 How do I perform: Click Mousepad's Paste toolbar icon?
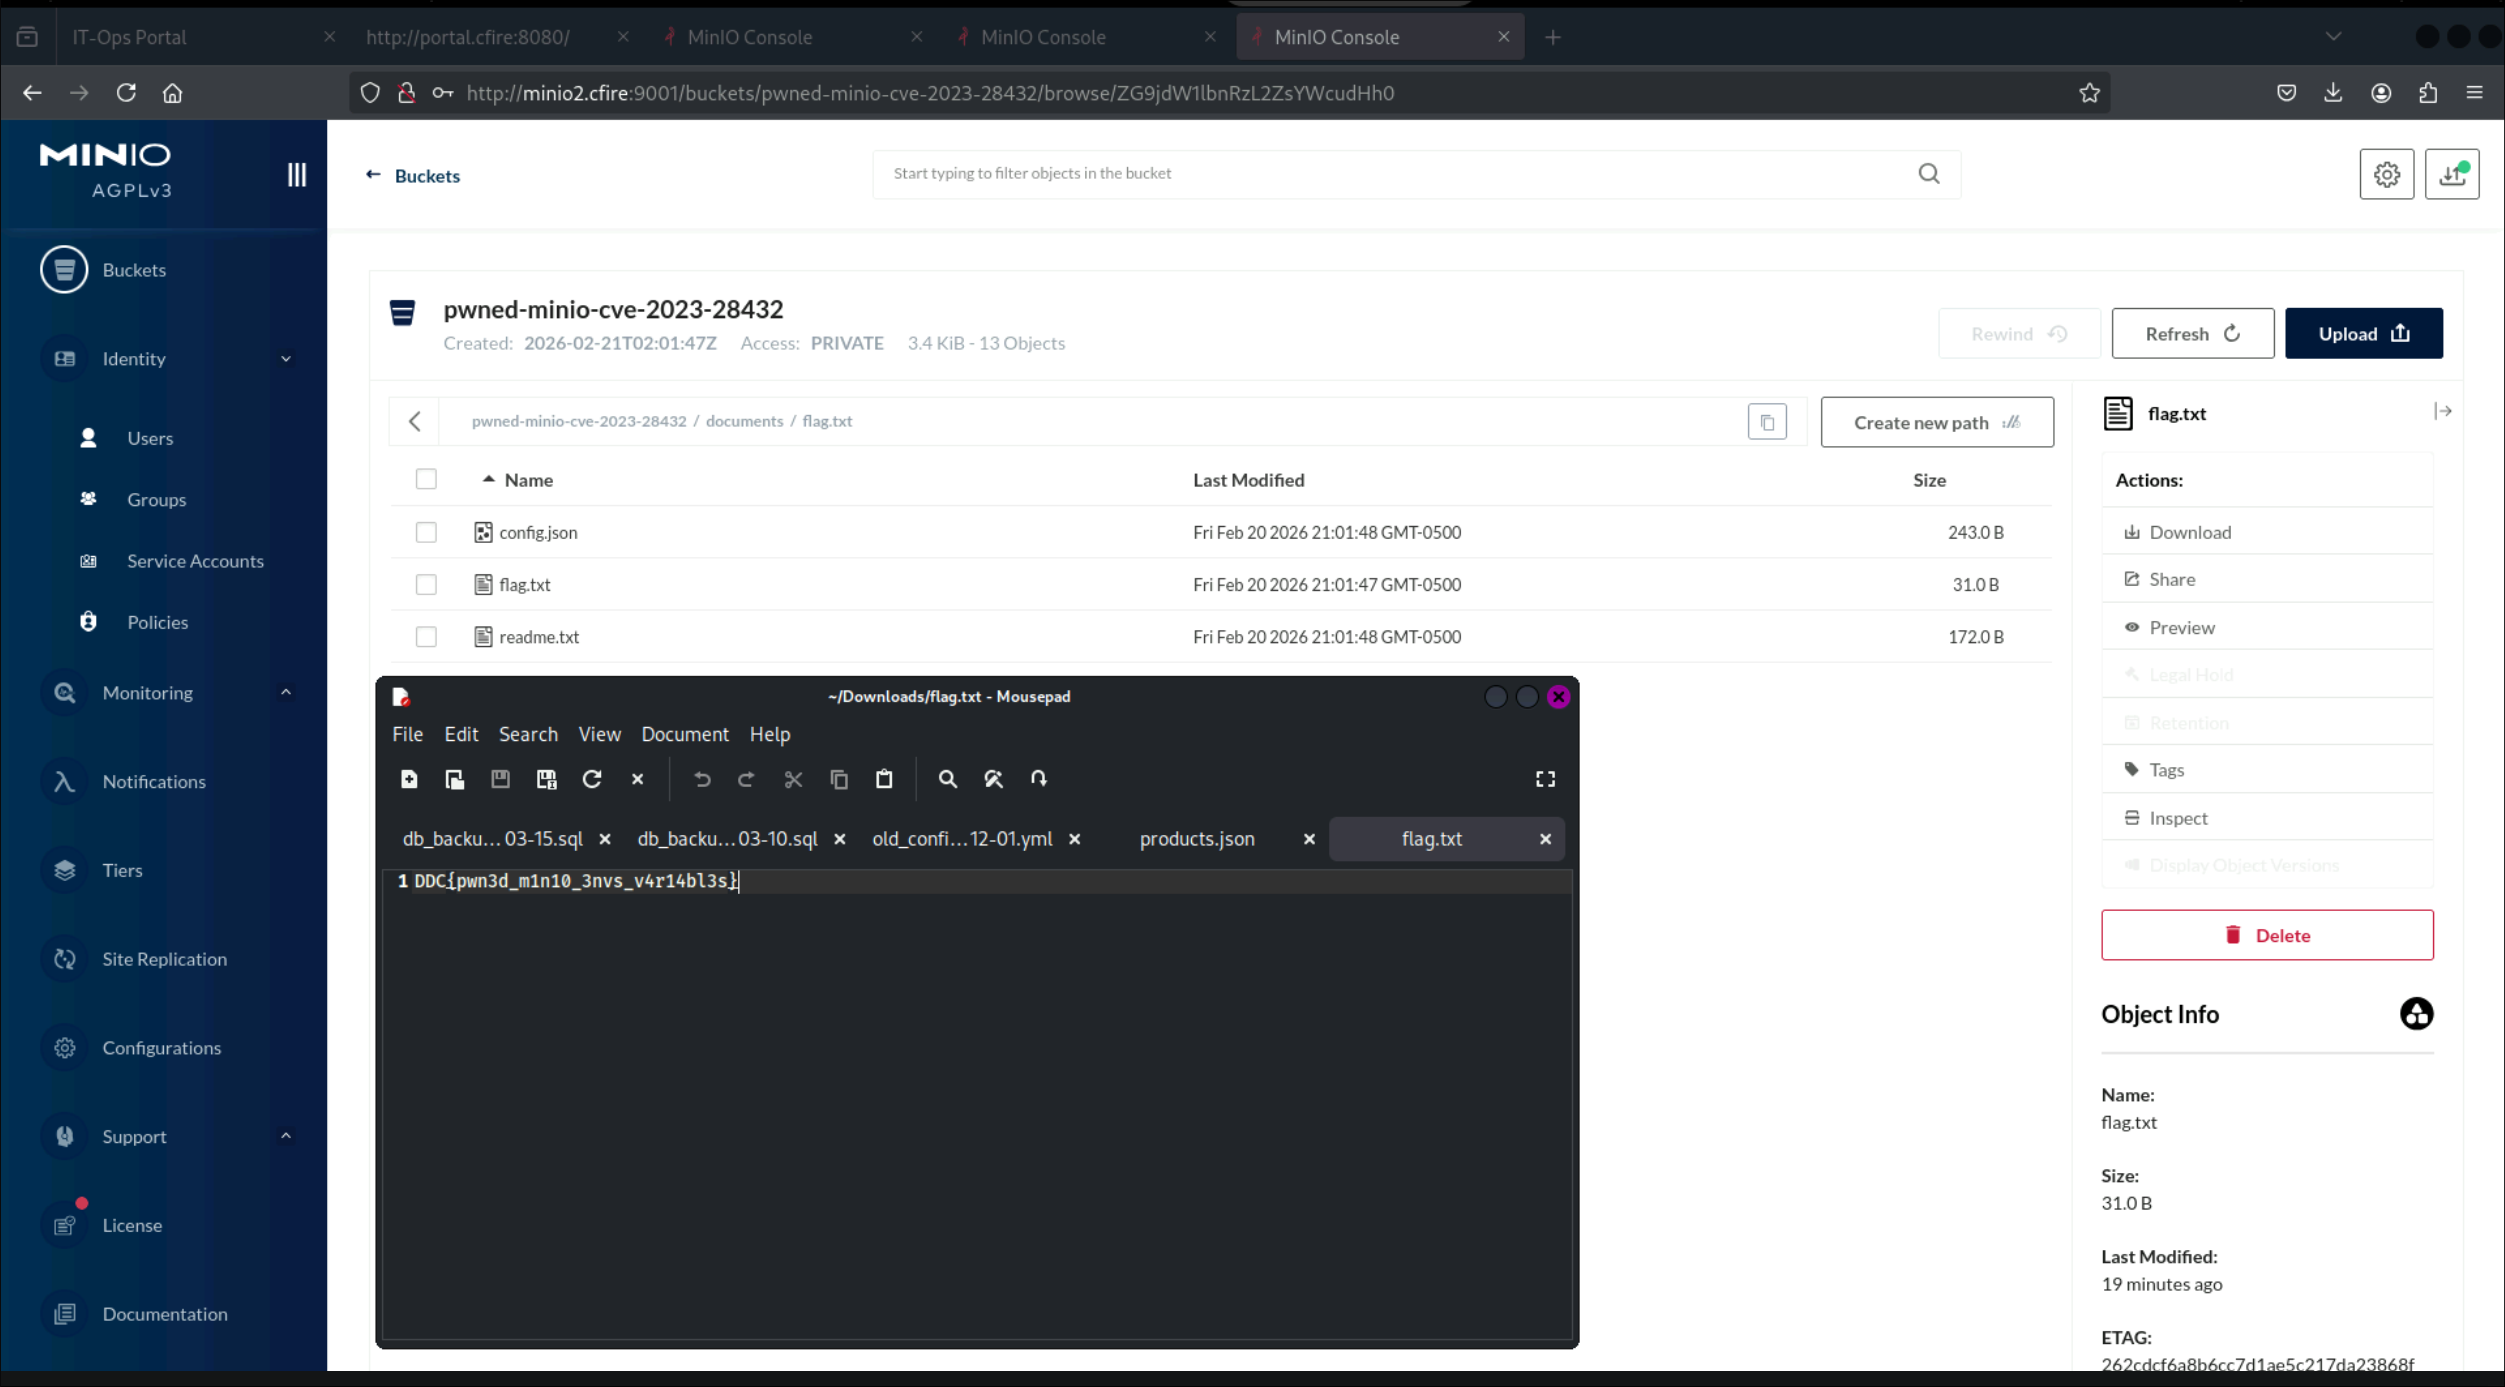click(884, 779)
